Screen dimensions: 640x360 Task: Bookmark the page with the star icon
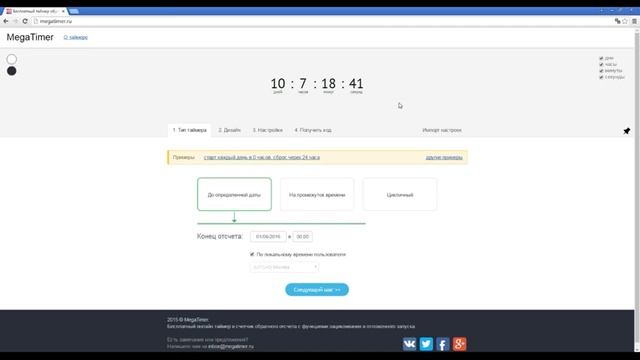[x=625, y=21]
